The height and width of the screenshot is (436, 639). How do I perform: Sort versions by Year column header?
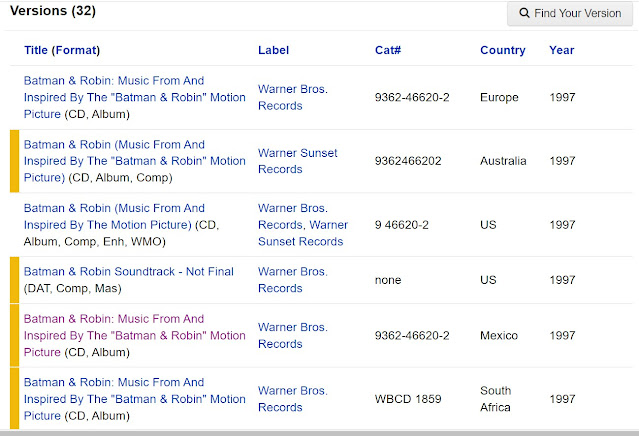pyautogui.click(x=562, y=50)
